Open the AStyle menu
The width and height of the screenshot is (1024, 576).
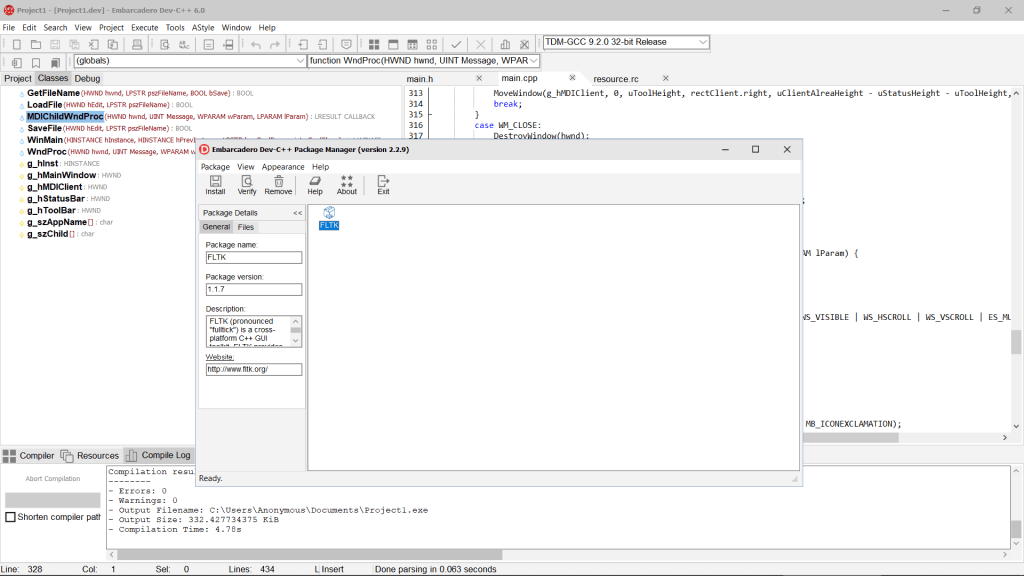tap(205, 27)
